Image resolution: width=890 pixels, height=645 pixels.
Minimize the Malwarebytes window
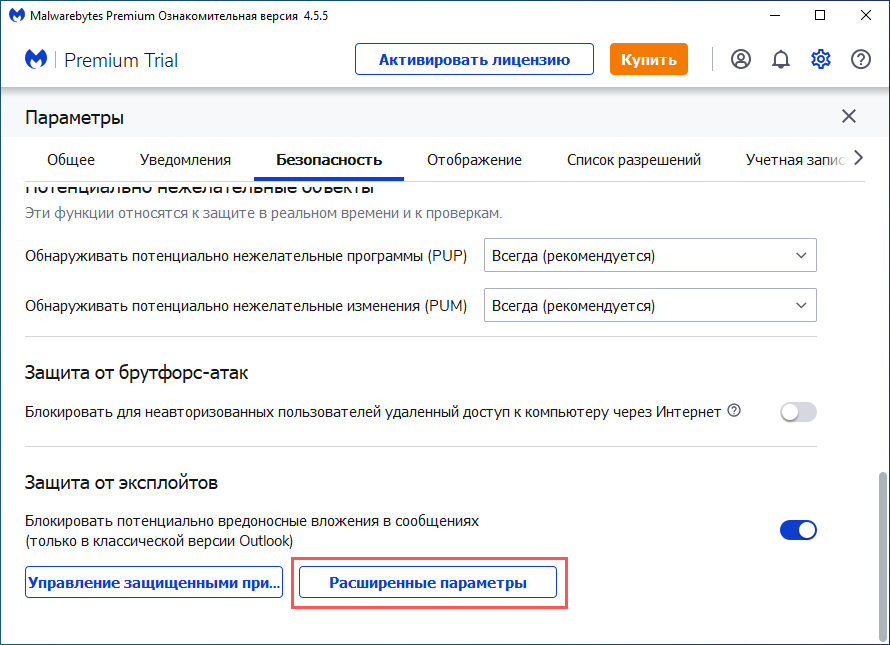[775, 15]
